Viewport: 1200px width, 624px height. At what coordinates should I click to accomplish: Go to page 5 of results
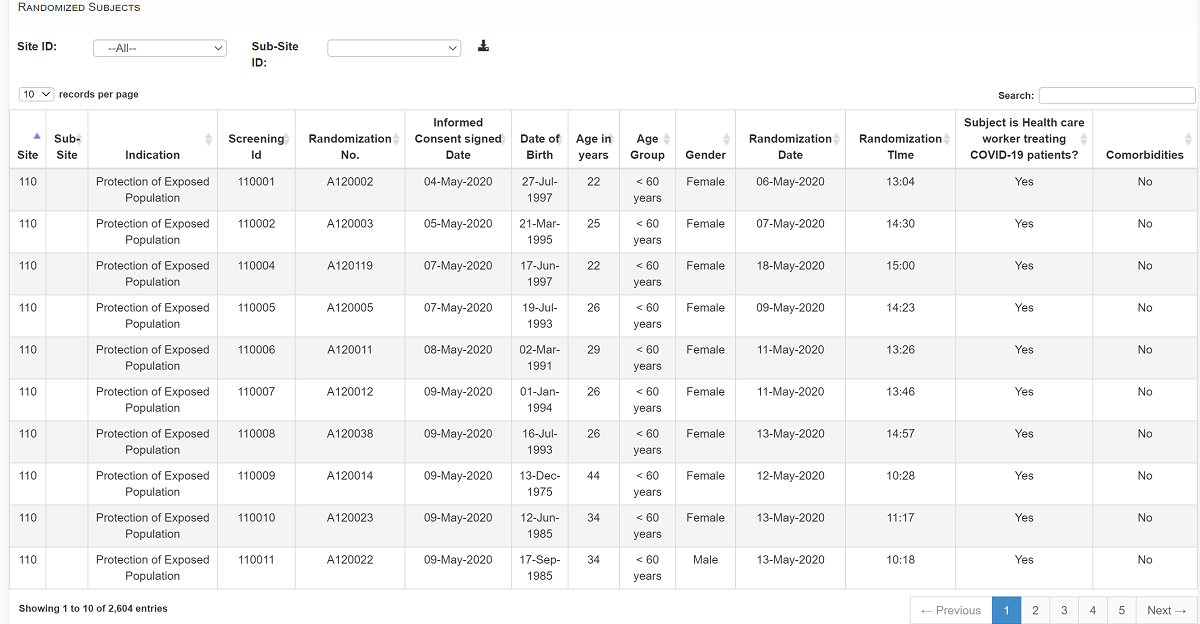point(1122,610)
